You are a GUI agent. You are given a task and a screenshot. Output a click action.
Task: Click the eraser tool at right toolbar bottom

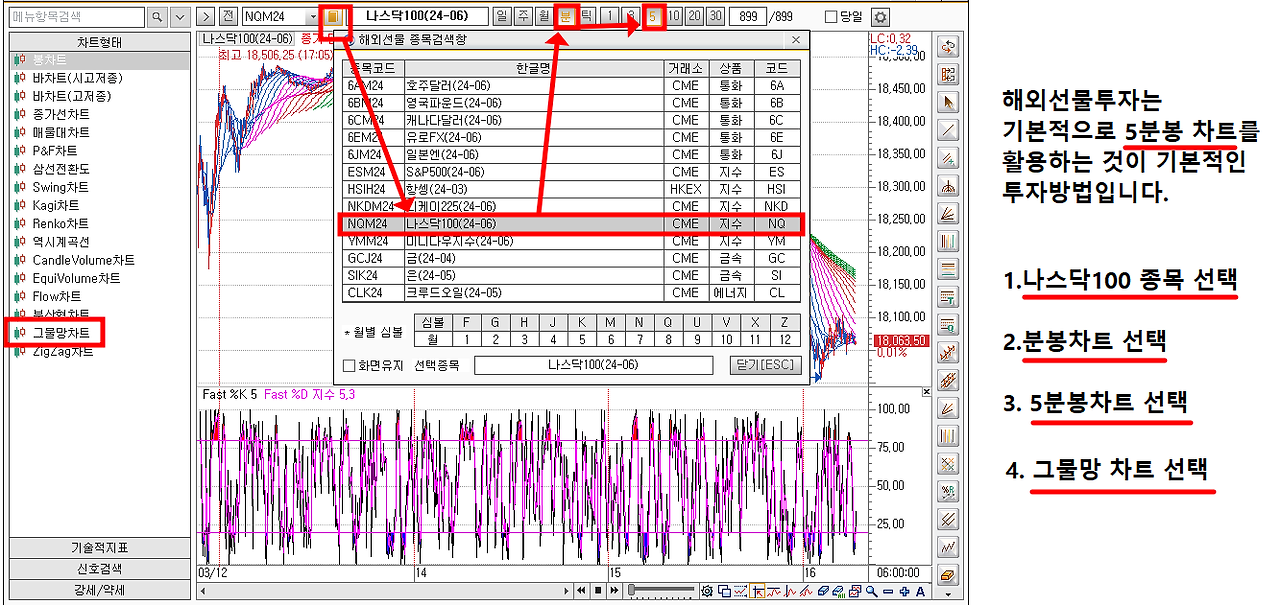(x=948, y=575)
